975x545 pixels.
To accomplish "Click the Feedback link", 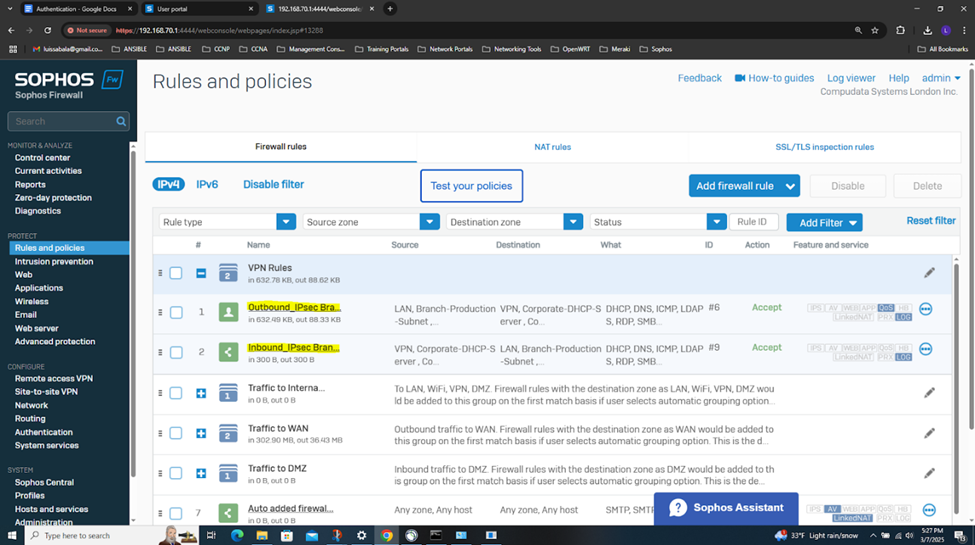I will click(700, 78).
